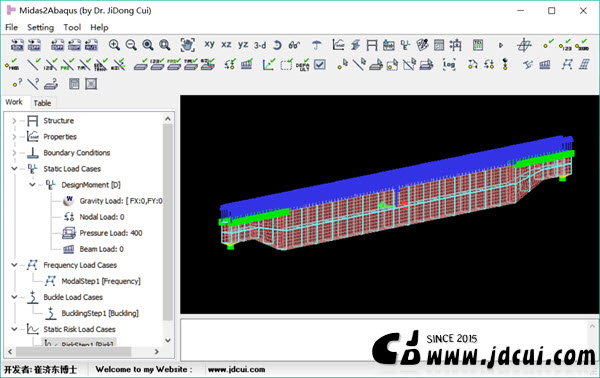Click the rotate view arrow icon
This screenshot has width=600, height=378.
click(277, 45)
